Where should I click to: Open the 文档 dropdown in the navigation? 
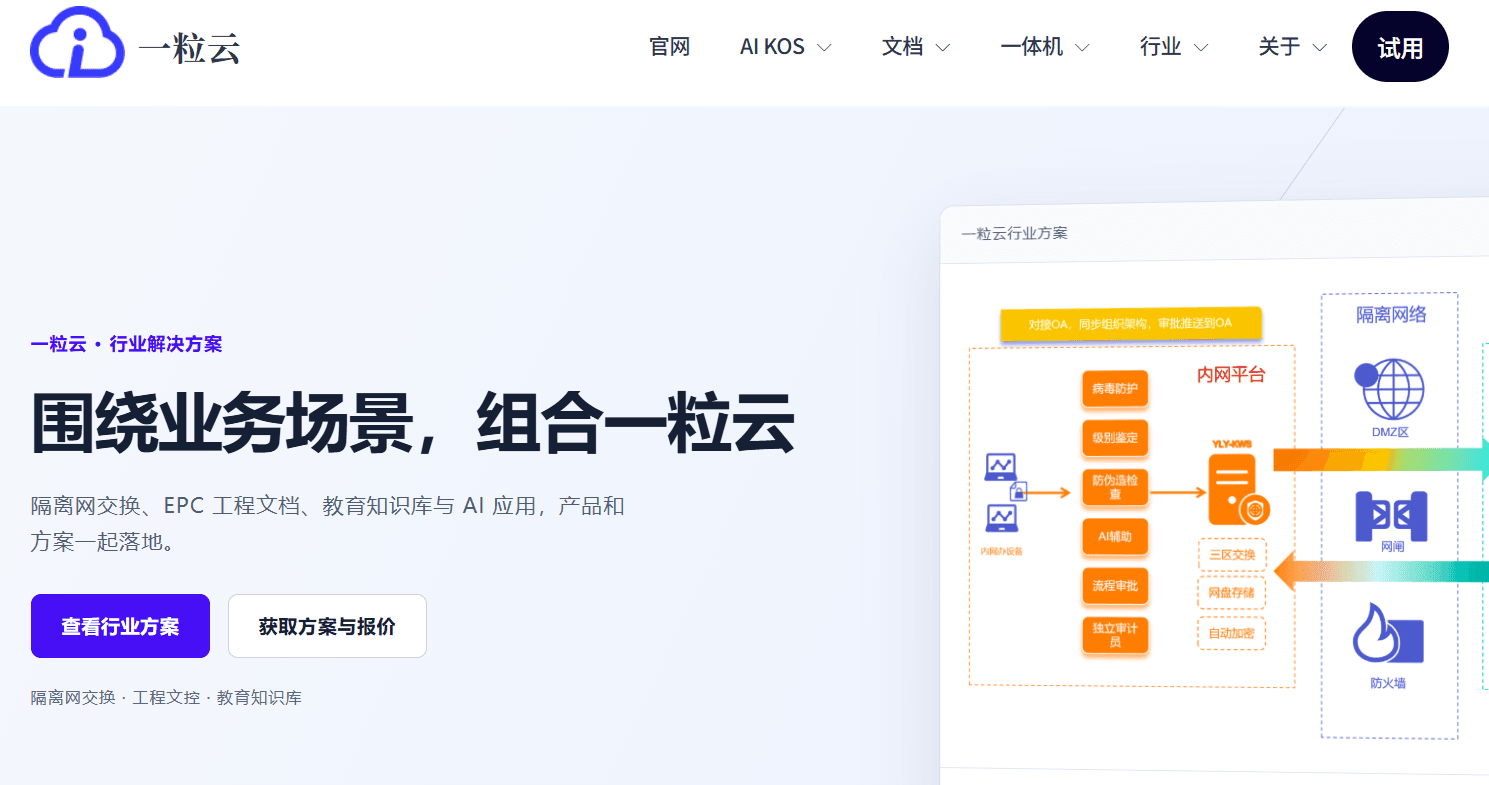pyautogui.click(x=916, y=47)
